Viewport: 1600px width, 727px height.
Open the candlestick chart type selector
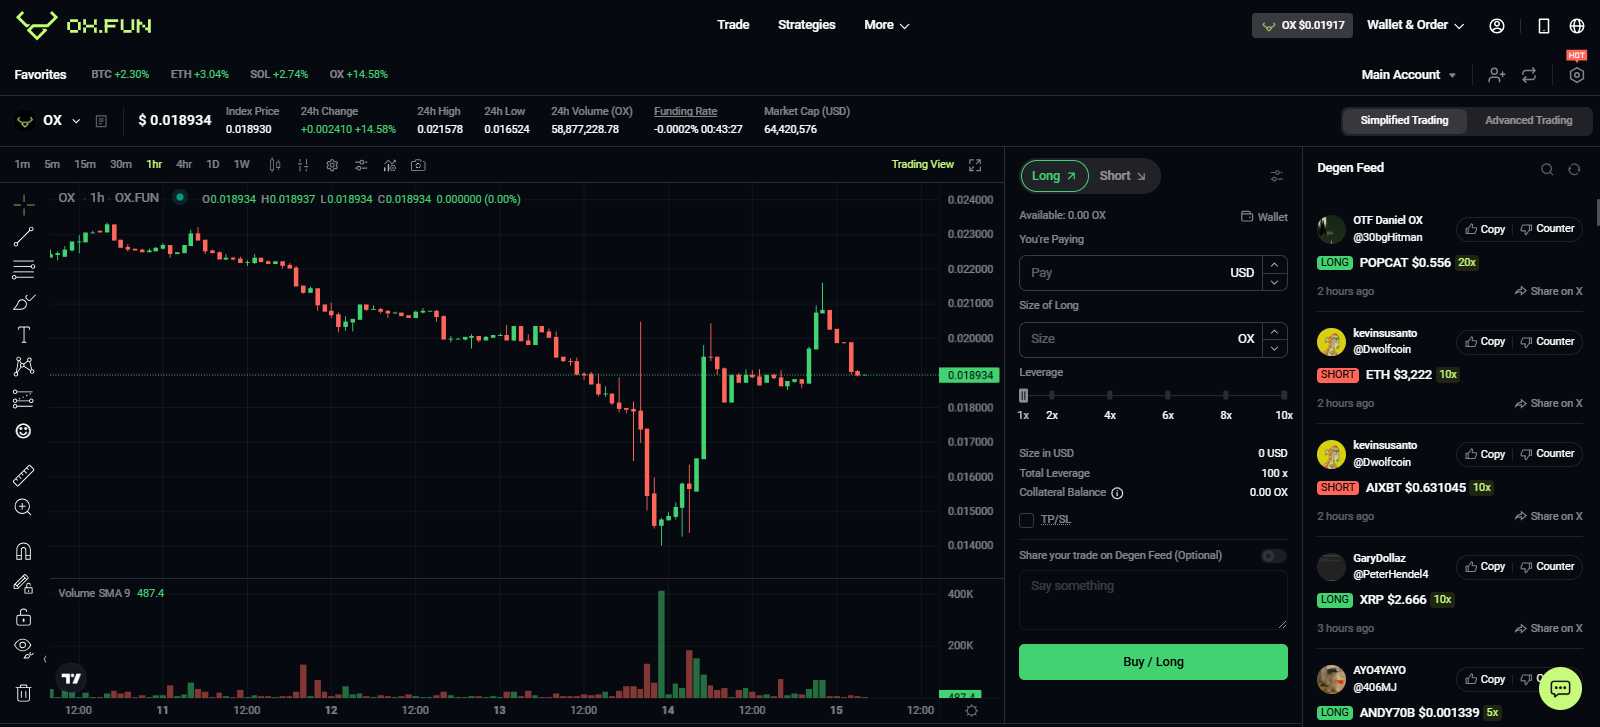click(275, 165)
